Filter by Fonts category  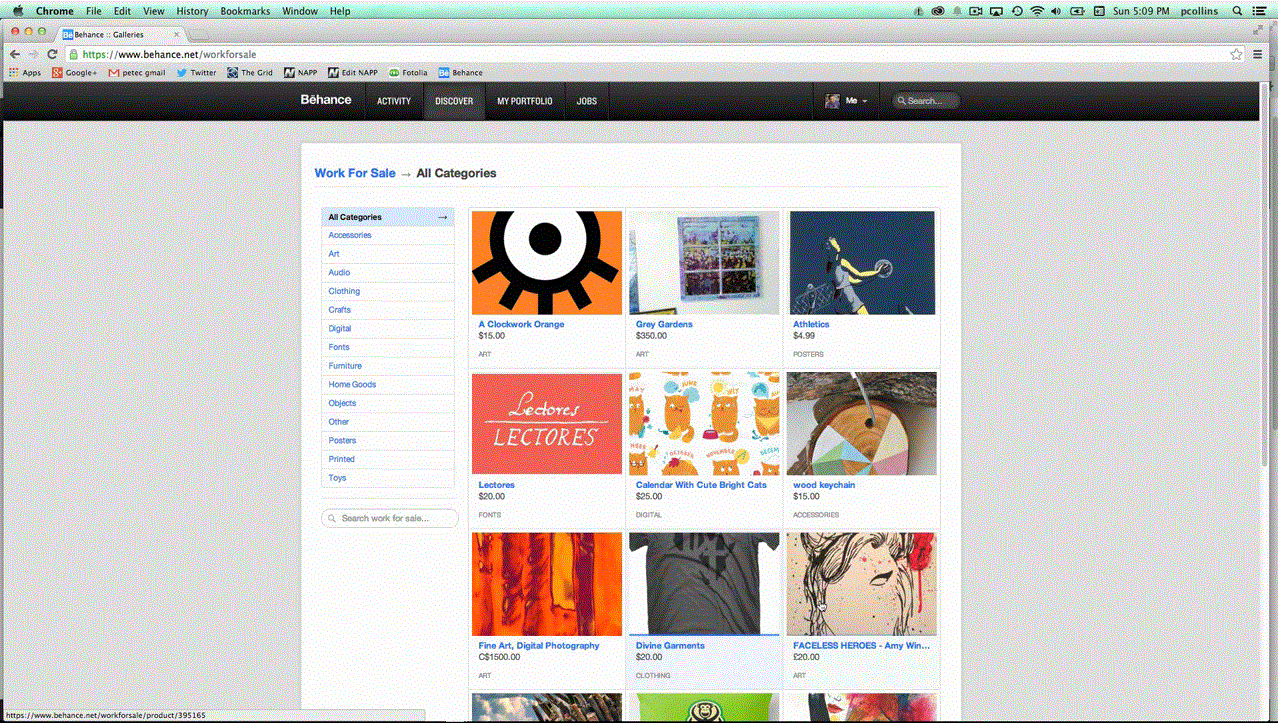click(x=339, y=347)
